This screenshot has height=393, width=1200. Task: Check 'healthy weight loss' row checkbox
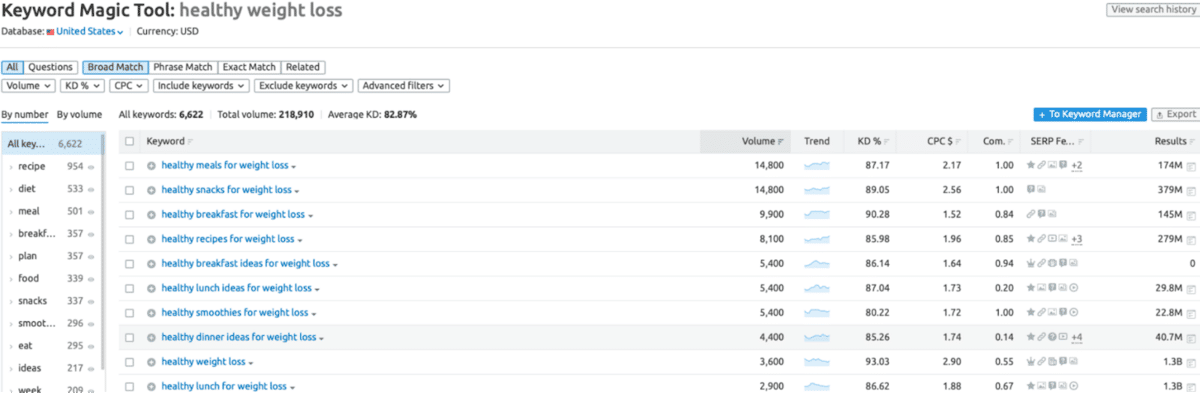[129, 362]
